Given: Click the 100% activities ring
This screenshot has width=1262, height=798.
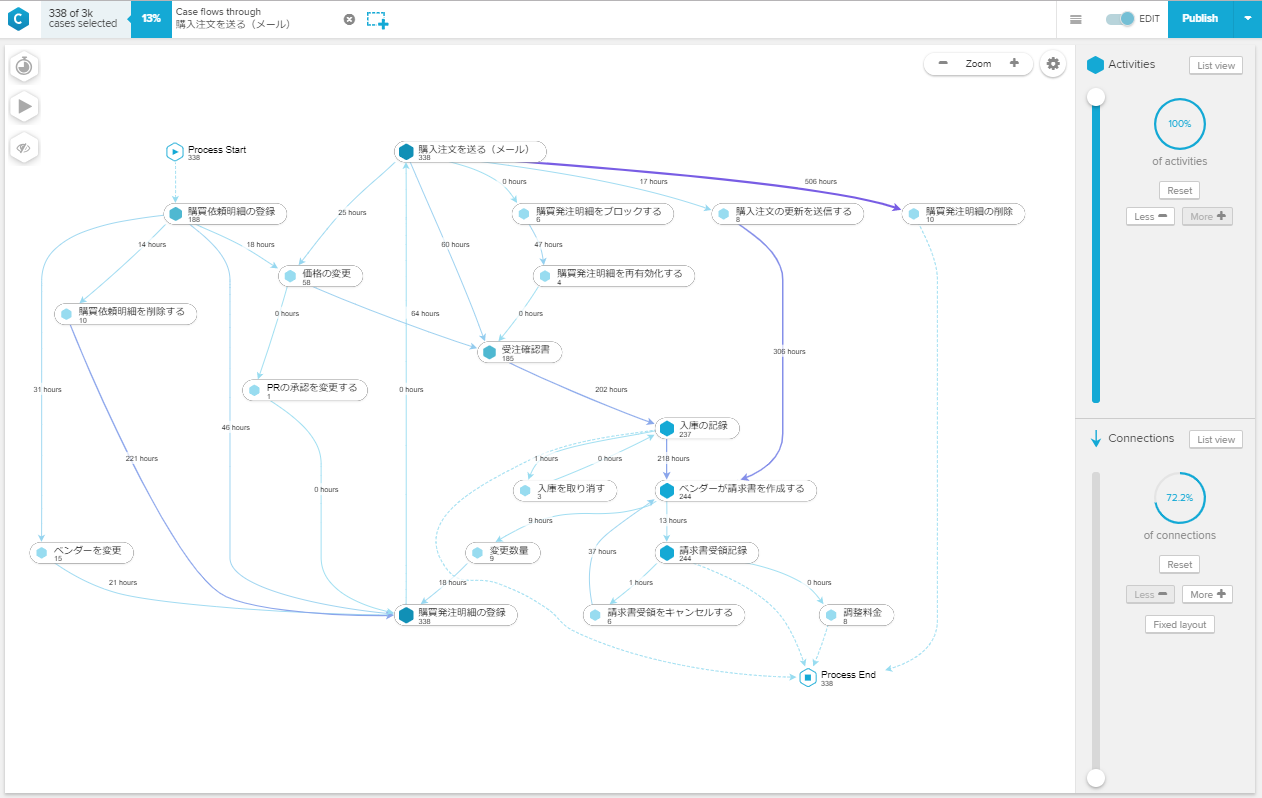Looking at the screenshot, I should click(x=1180, y=124).
